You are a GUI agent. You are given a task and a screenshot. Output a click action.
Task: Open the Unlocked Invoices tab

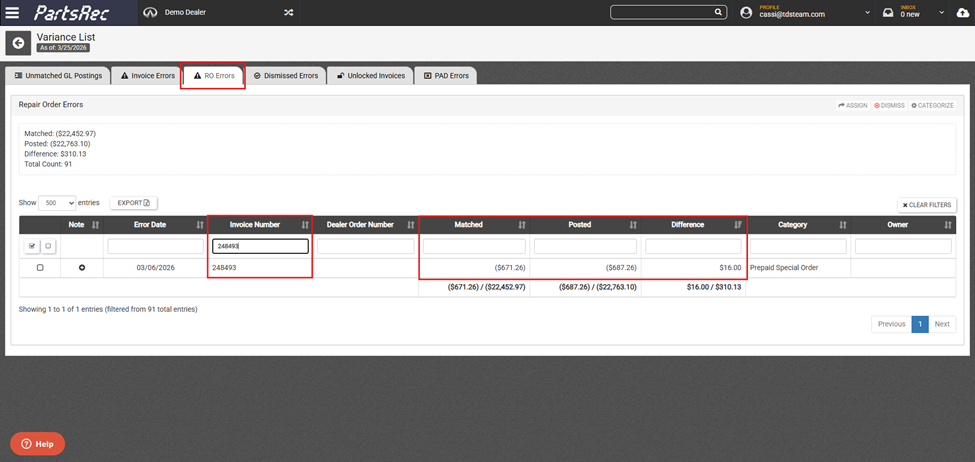point(370,76)
